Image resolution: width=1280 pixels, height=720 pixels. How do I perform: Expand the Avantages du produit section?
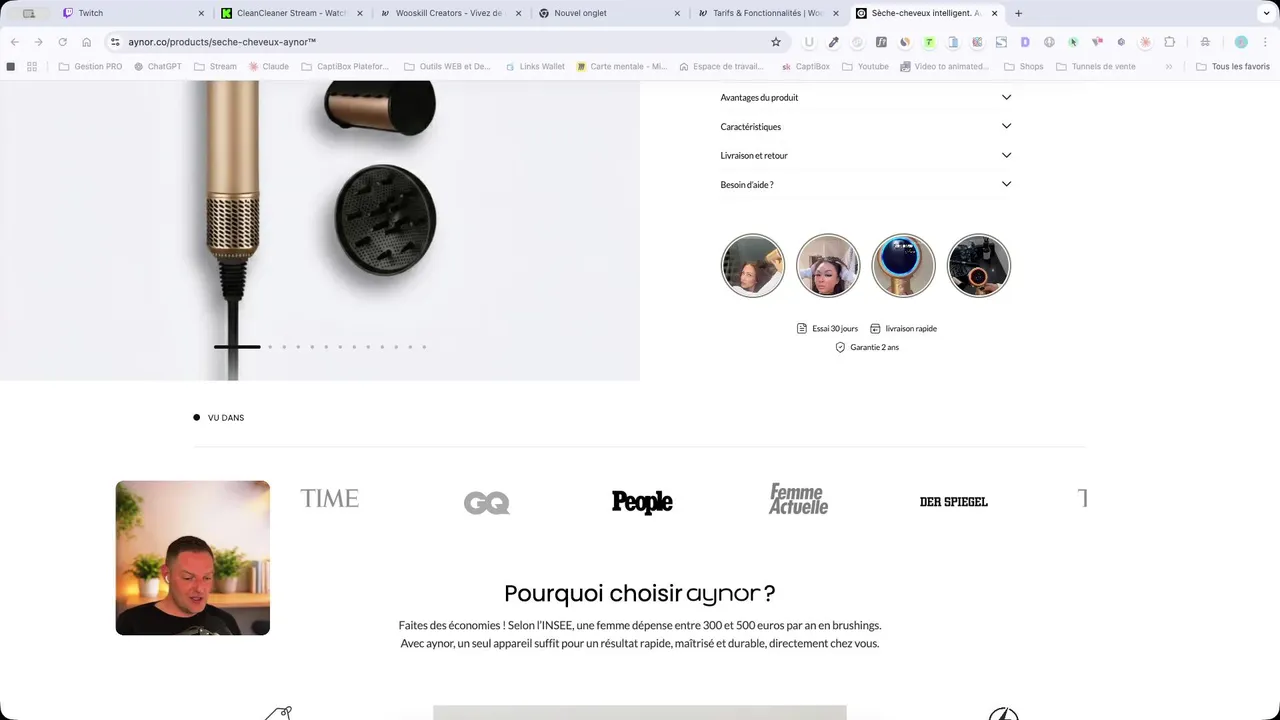tap(866, 97)
